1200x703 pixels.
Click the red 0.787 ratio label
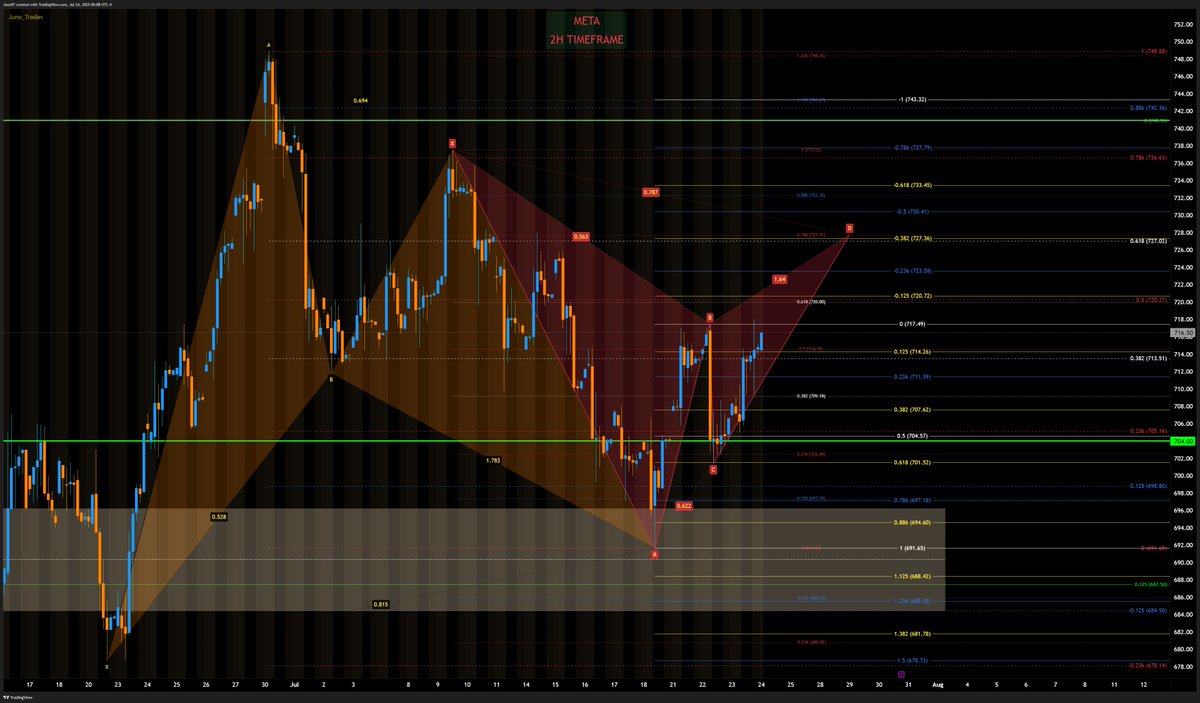[x=652, y=191]
